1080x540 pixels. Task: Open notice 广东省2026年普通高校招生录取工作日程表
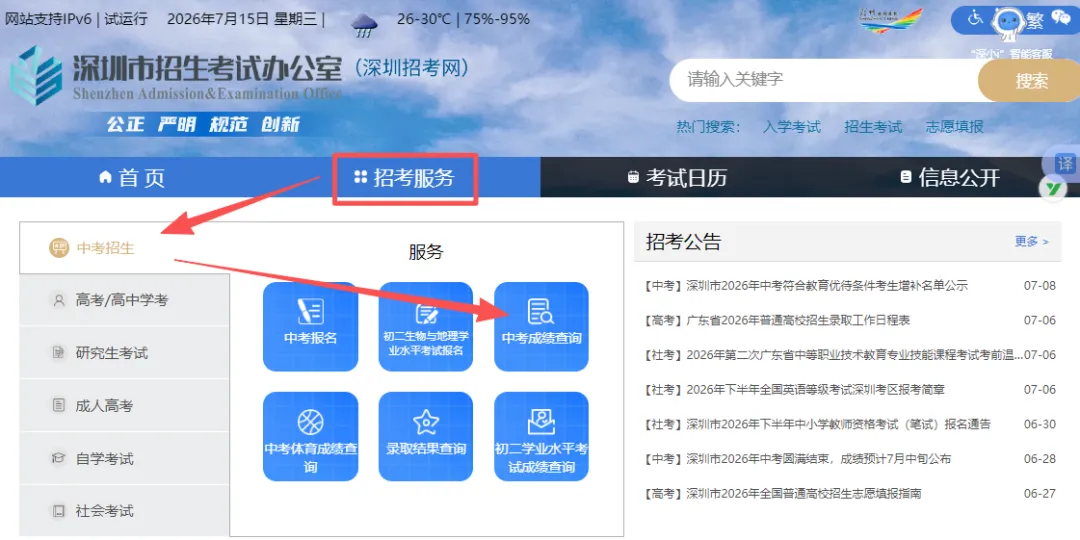click(778, 320)
